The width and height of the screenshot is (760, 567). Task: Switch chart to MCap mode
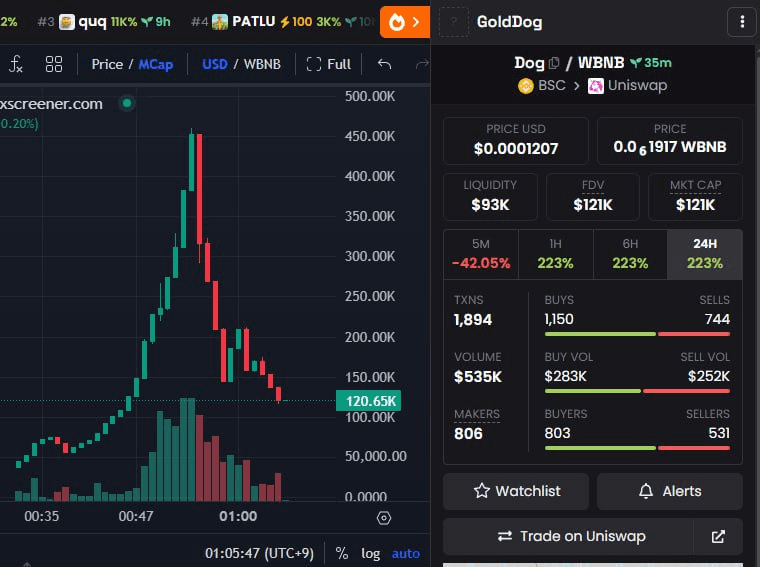[x=156, y=64]
